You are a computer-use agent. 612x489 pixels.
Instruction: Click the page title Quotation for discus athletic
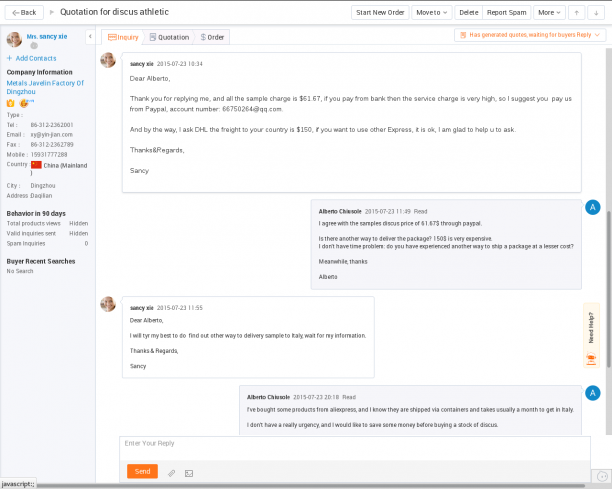coord(114,12)
